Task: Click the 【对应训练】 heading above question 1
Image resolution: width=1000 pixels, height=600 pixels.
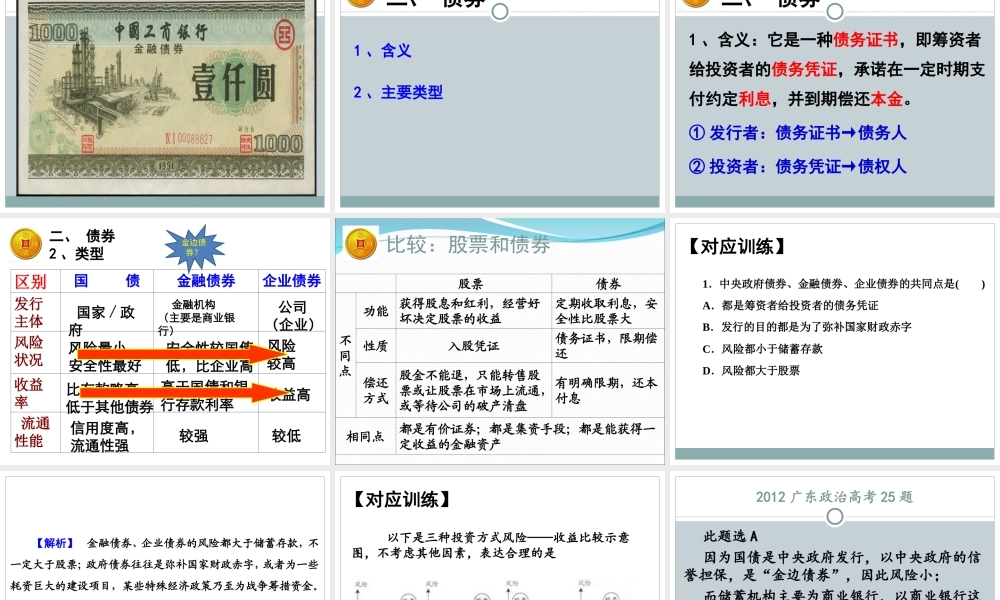Action: tap(736, 247)
